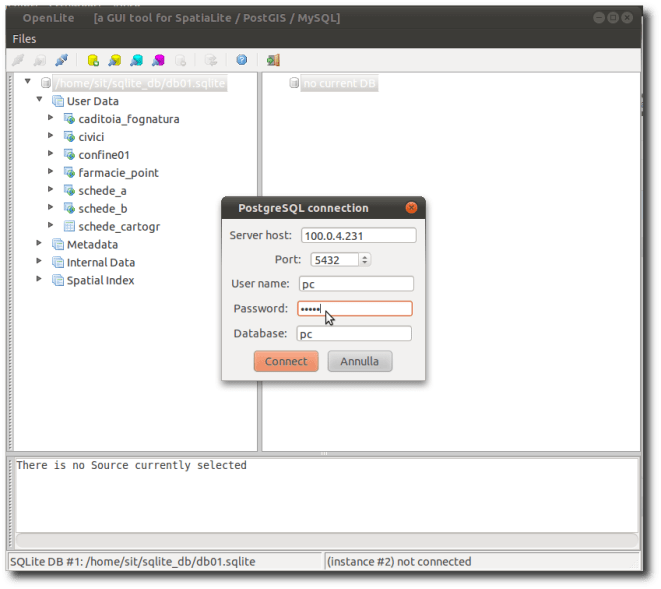The image size is (661, 589).
Task: Click the schede_a table icon
Action: pos(70,191)
